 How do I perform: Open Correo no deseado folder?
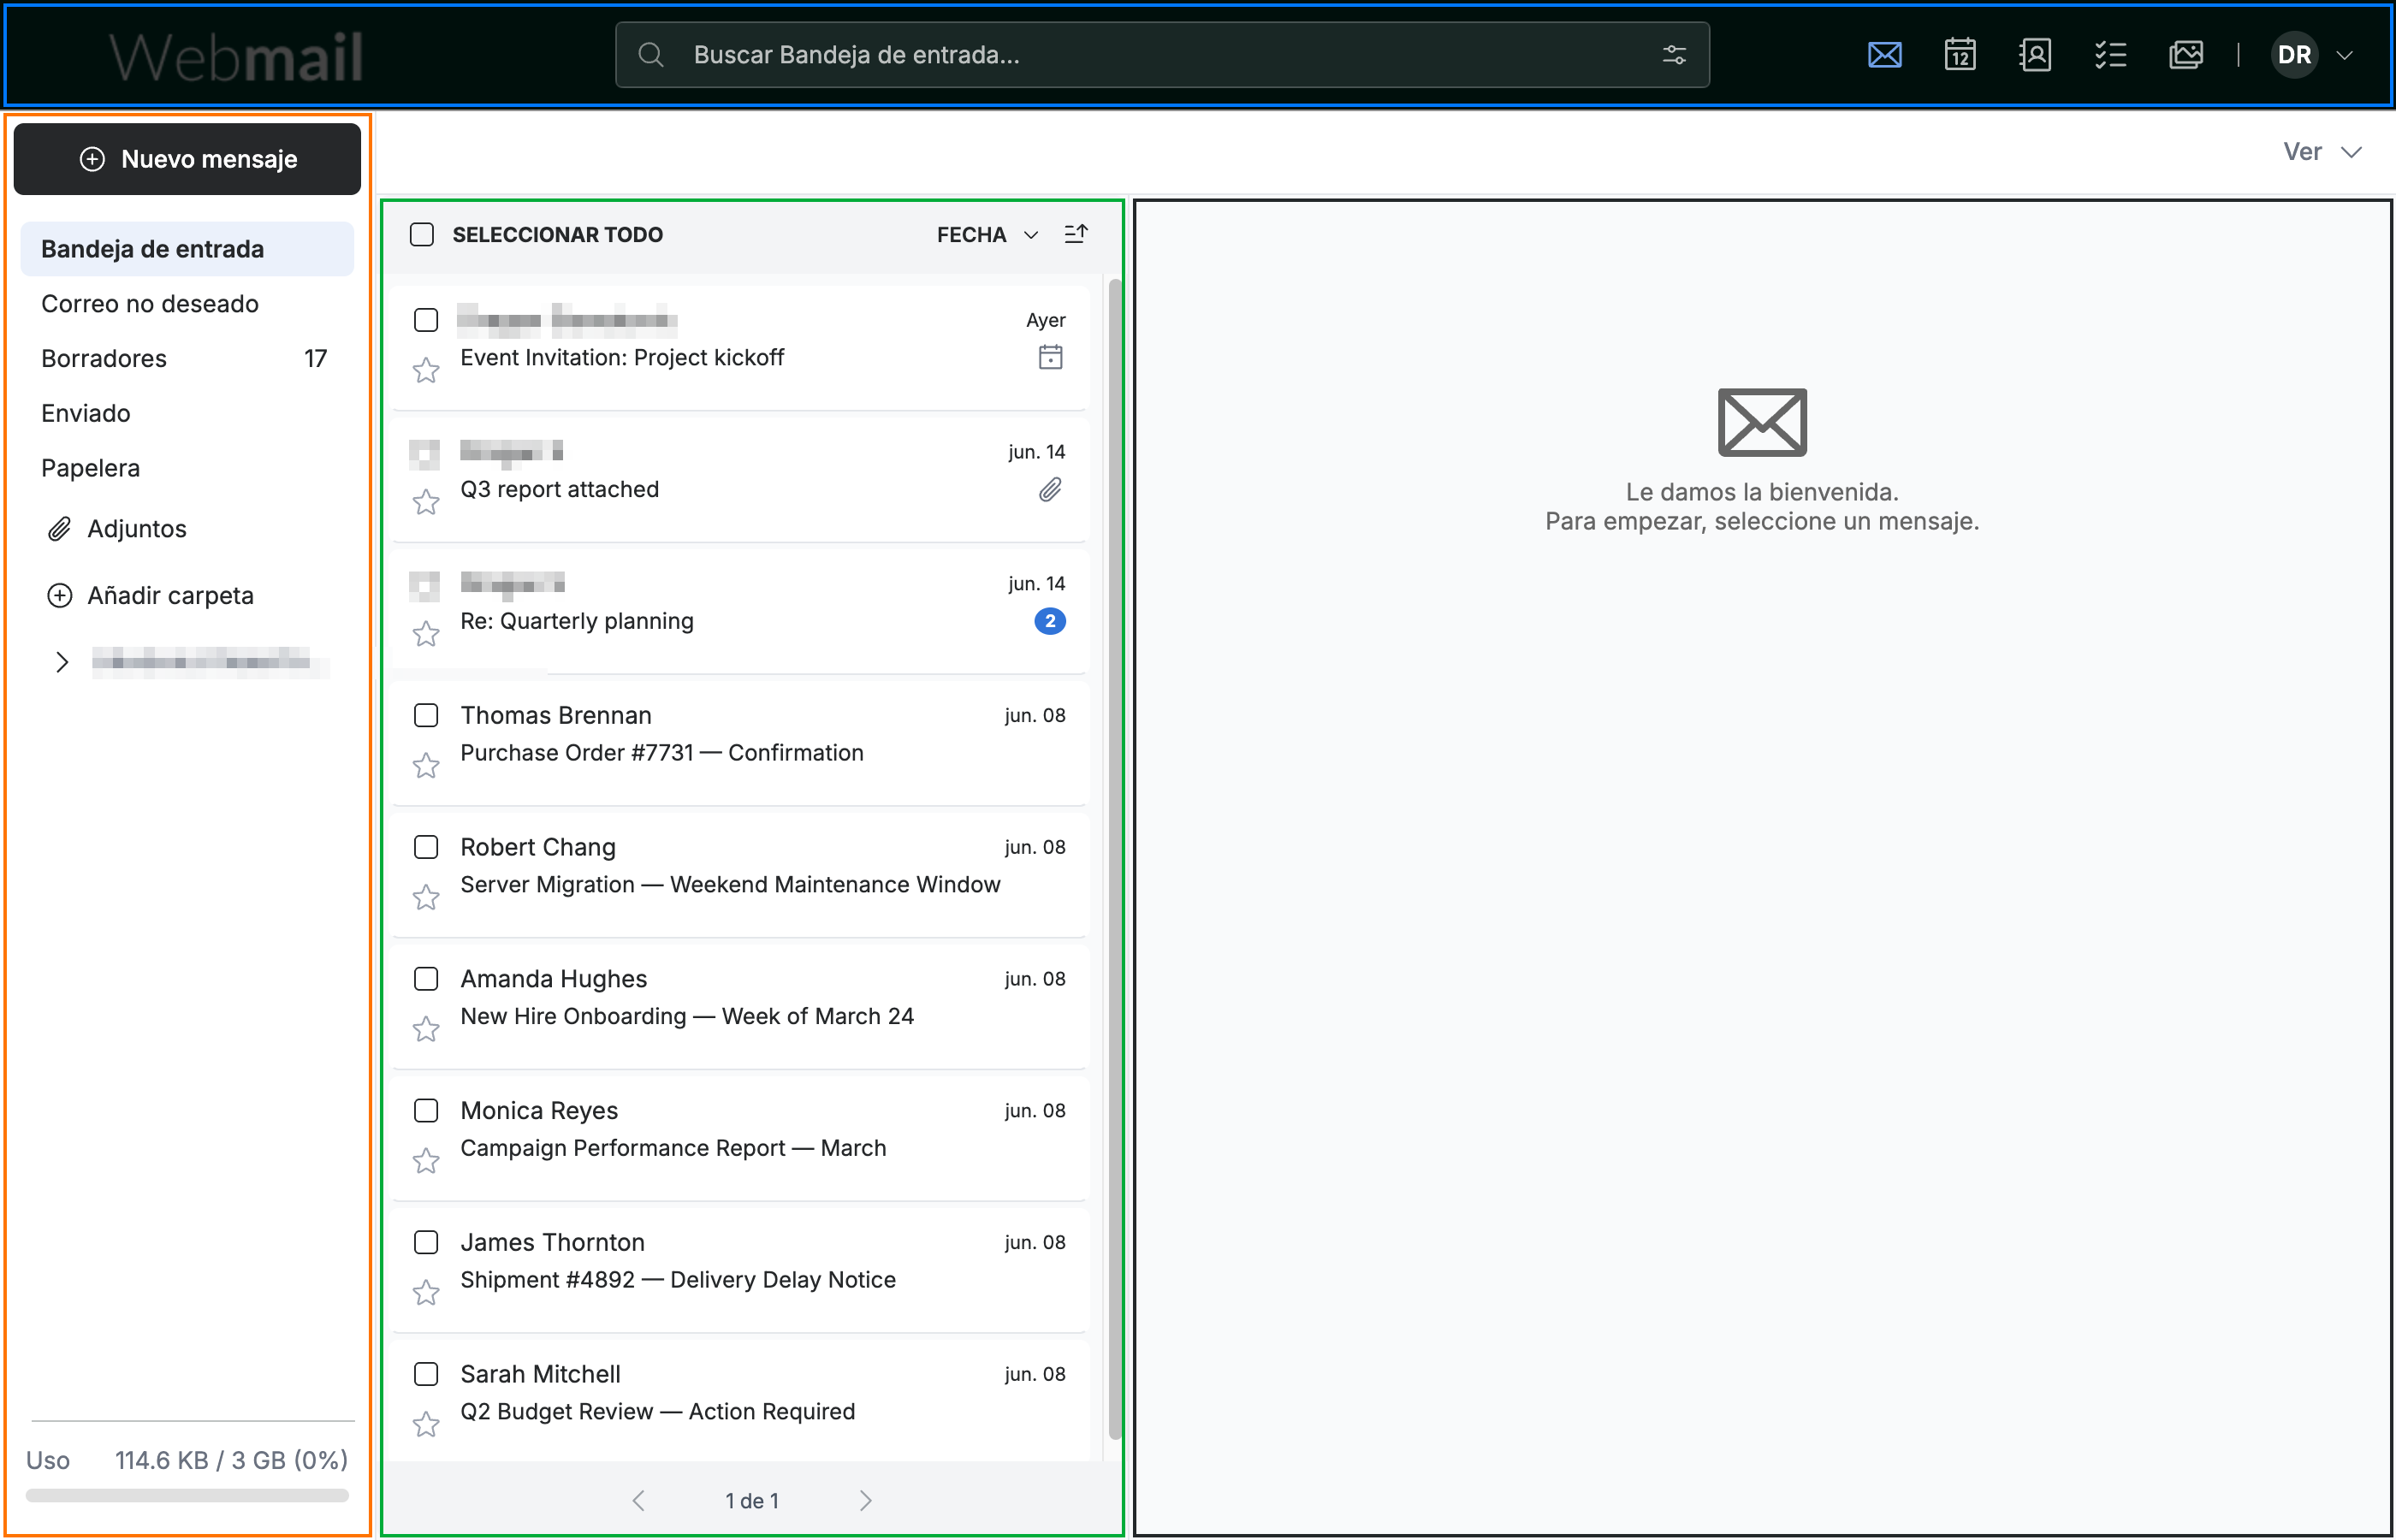(187, 304)
